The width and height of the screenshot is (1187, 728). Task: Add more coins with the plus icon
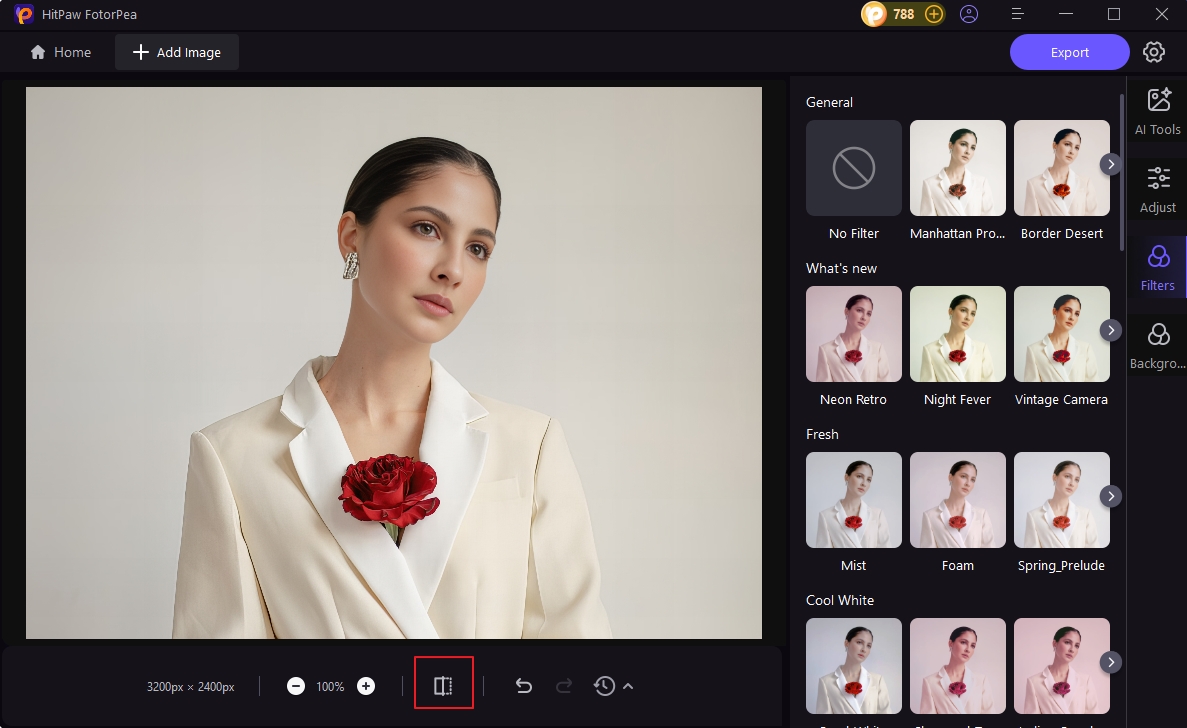pyautogui.click(x=933, y=14)
